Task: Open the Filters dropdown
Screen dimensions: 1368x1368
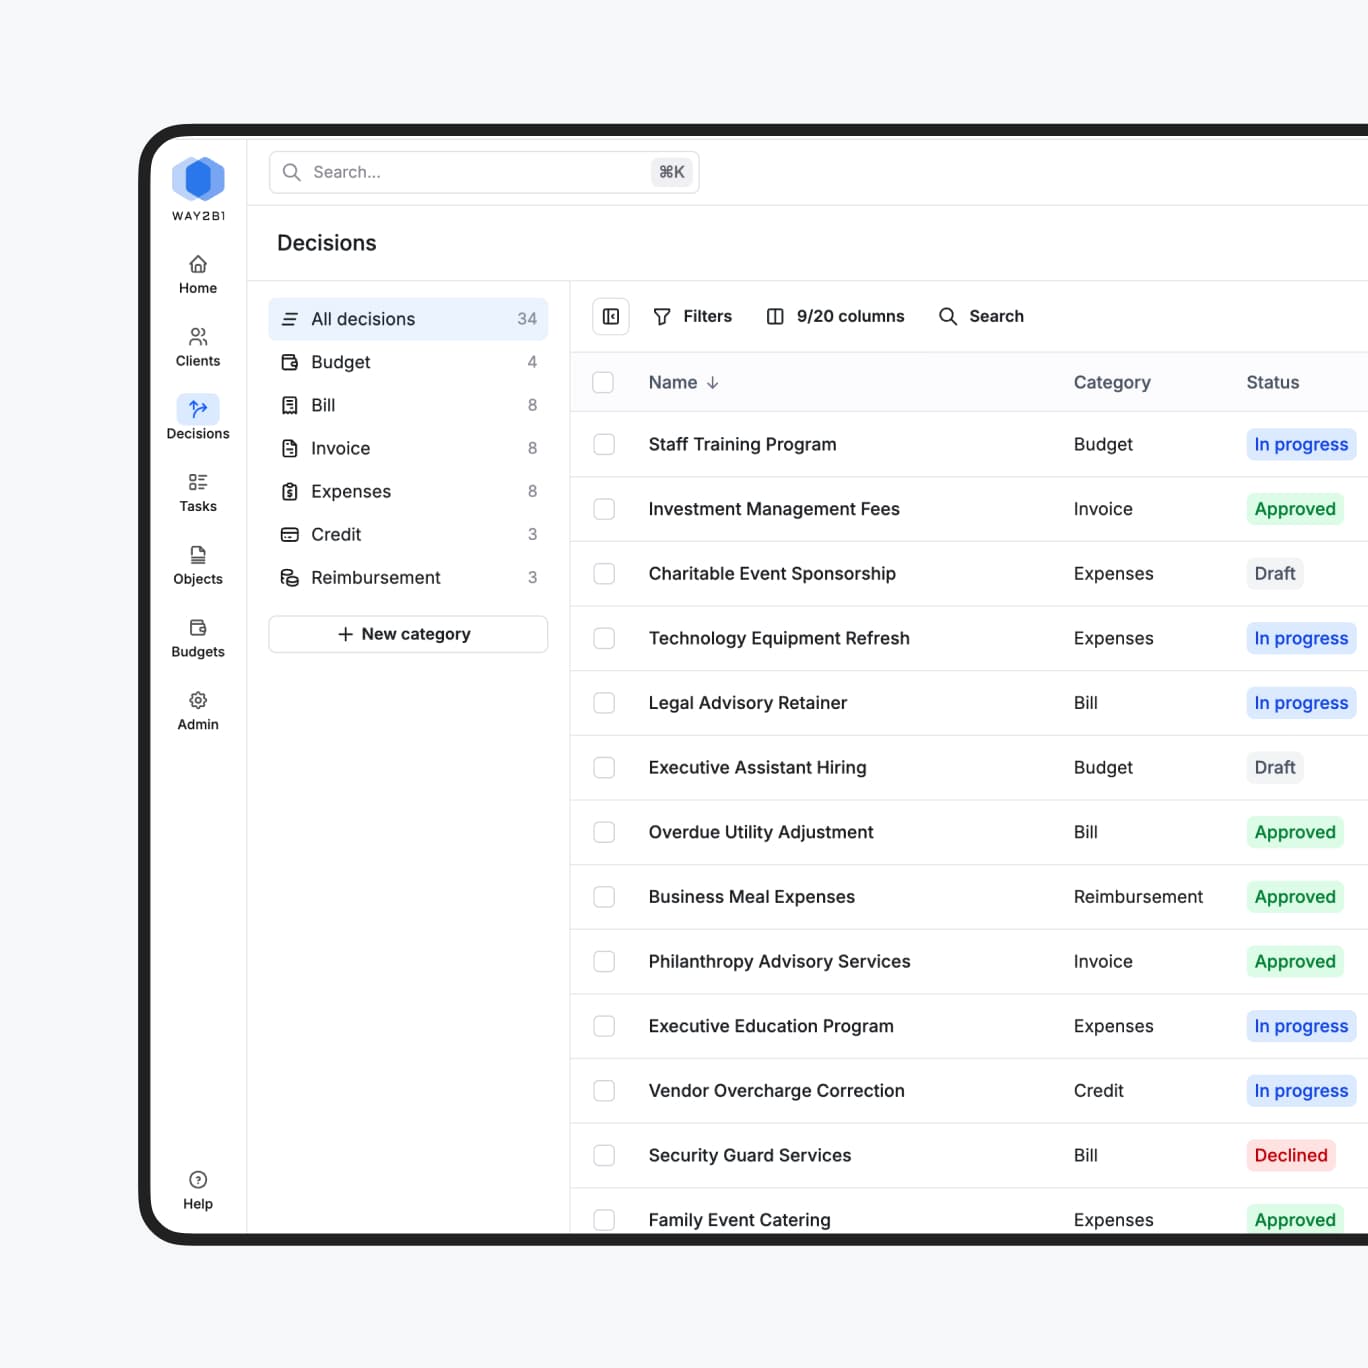Action: tap(693, 316)
